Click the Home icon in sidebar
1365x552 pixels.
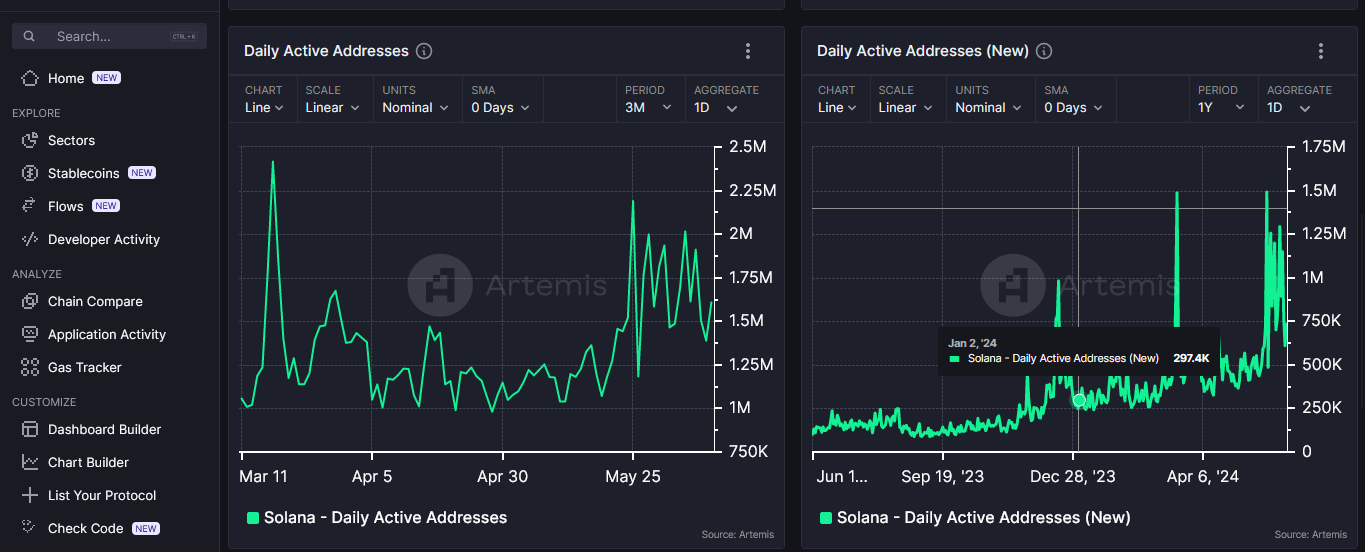click(x=29, y=78)
